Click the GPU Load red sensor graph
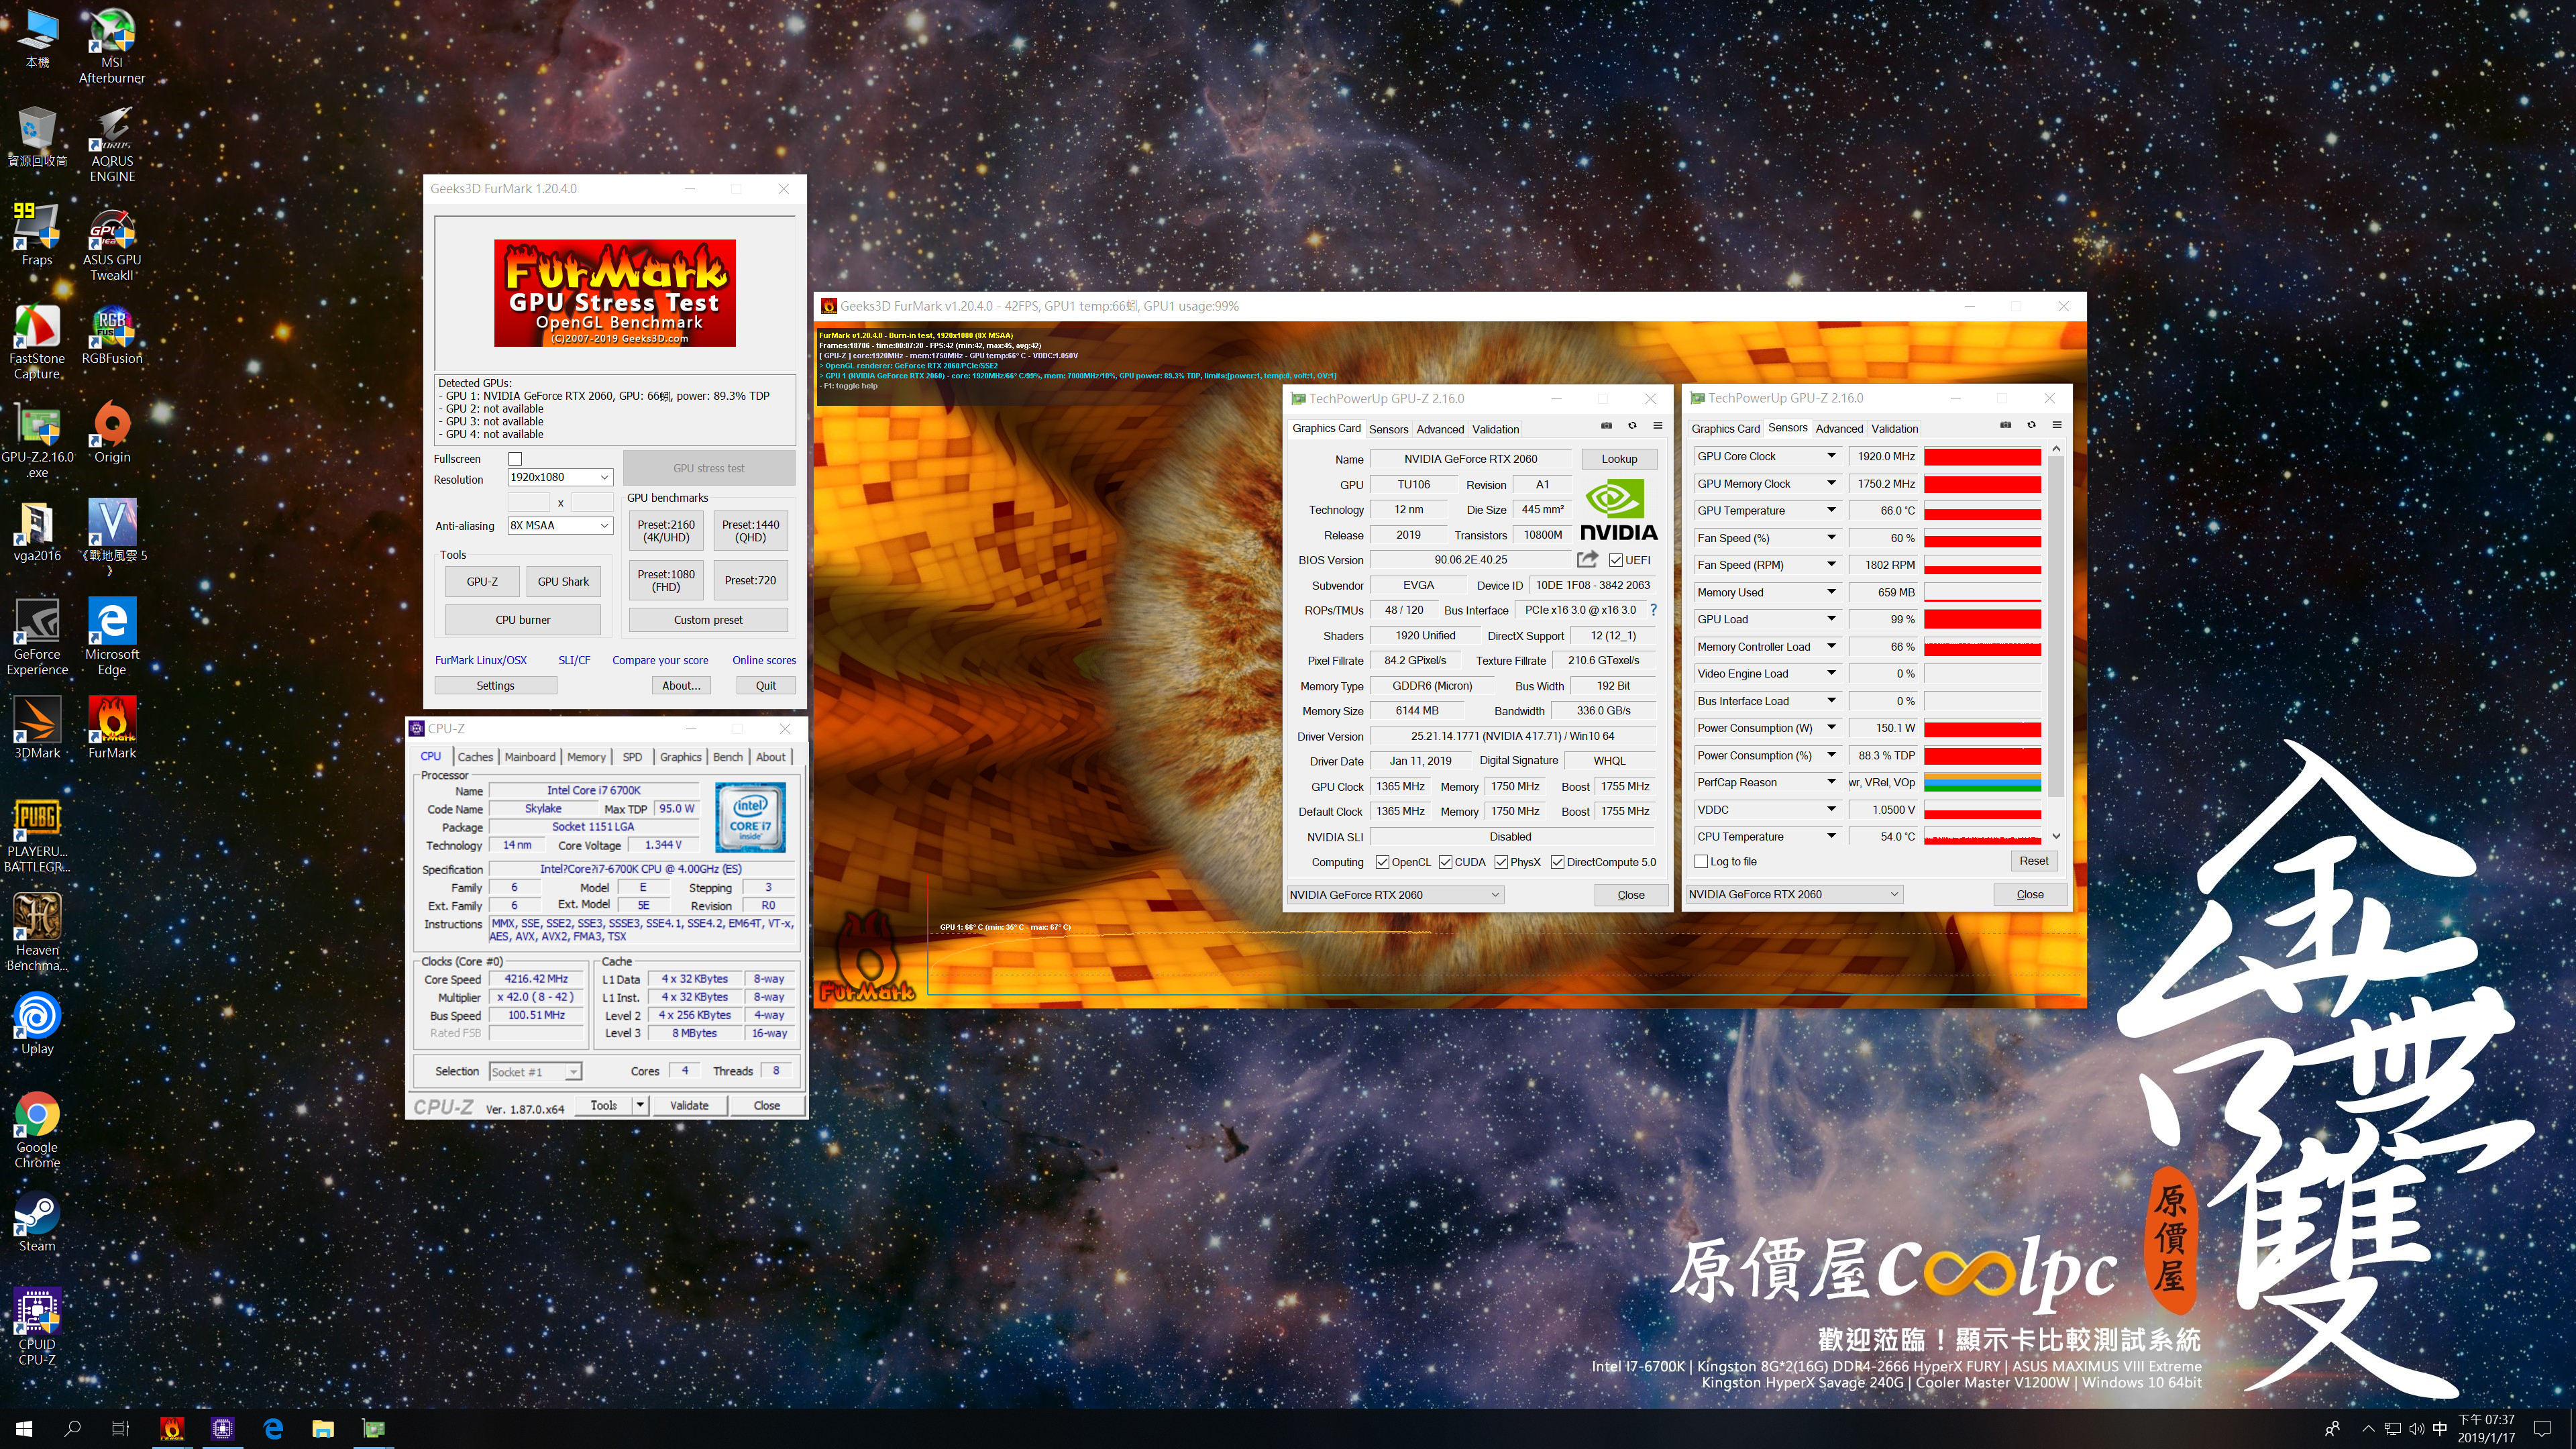The height and width of the screenshot is (1449, 2576). tap(1982, 619)
